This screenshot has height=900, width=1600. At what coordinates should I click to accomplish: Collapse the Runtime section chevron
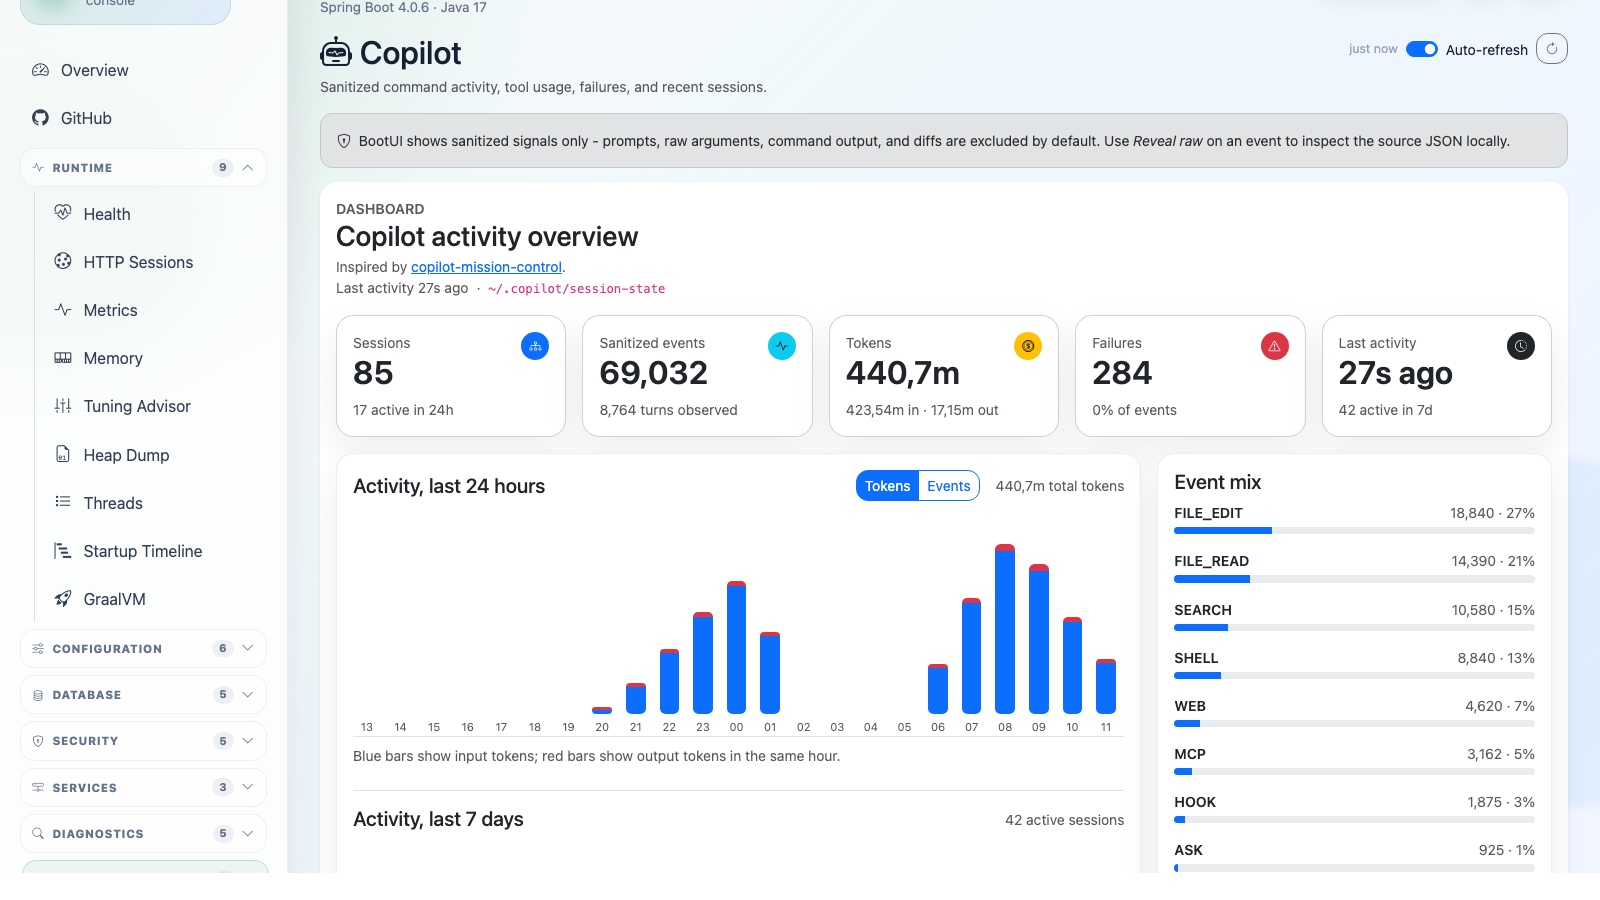(x=248, y=168)
